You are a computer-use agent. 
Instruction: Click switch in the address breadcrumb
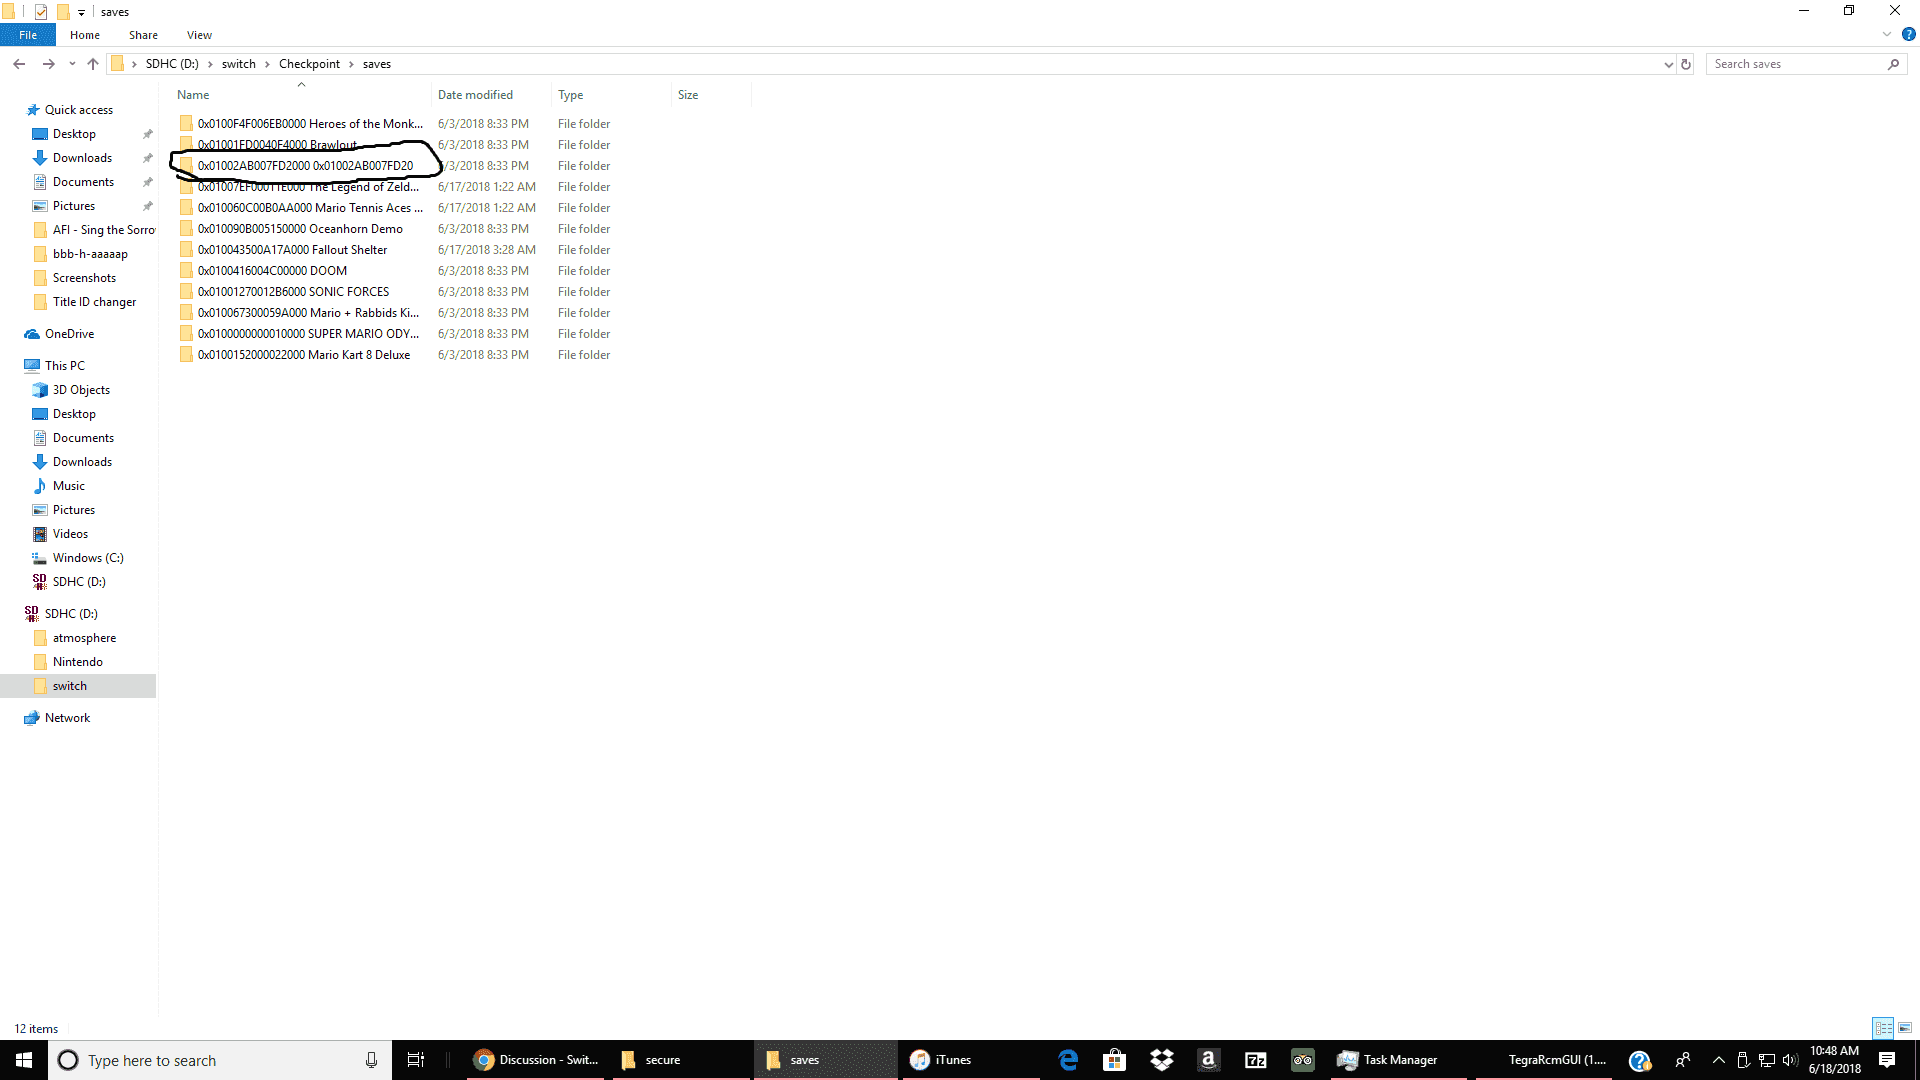[x=239, y=64]
